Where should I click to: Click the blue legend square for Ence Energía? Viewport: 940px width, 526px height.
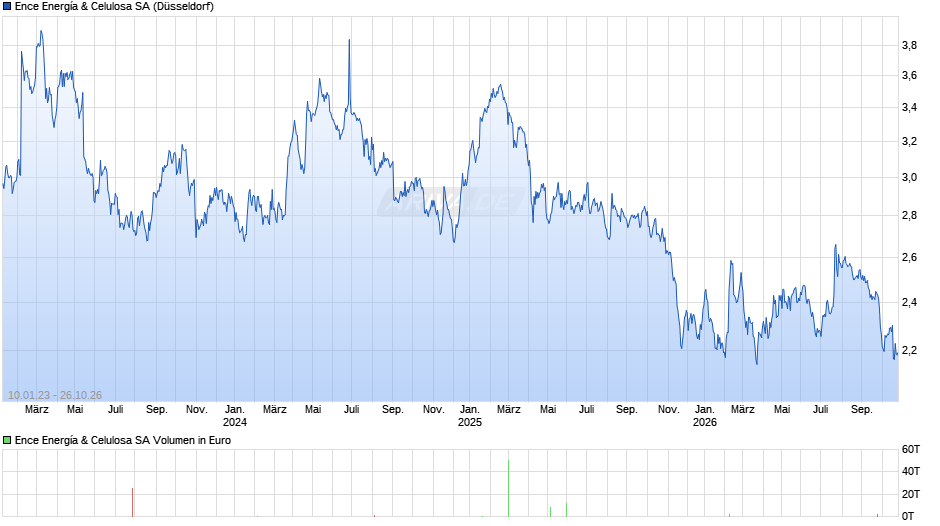(7, 7)
